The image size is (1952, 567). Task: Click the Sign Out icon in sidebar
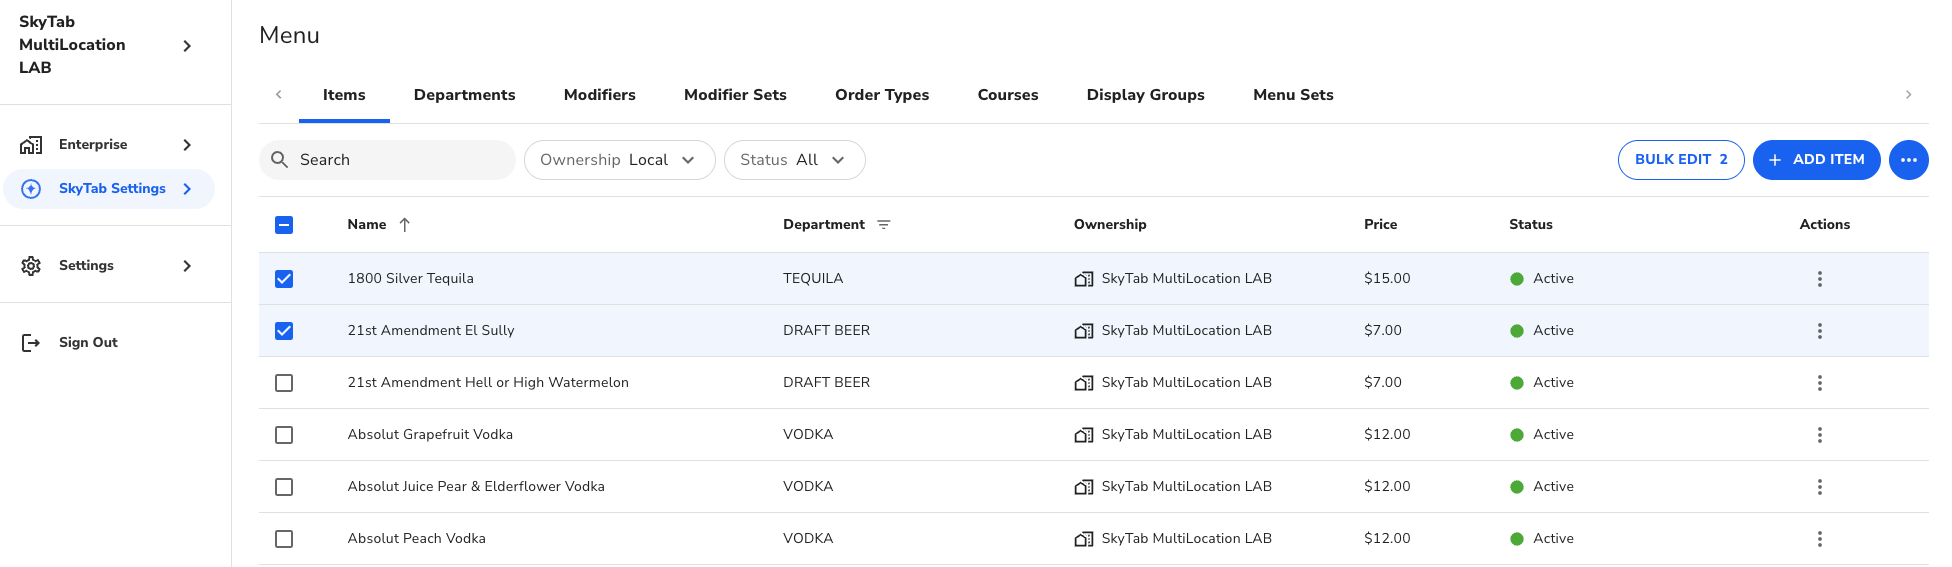click(31, 343)
